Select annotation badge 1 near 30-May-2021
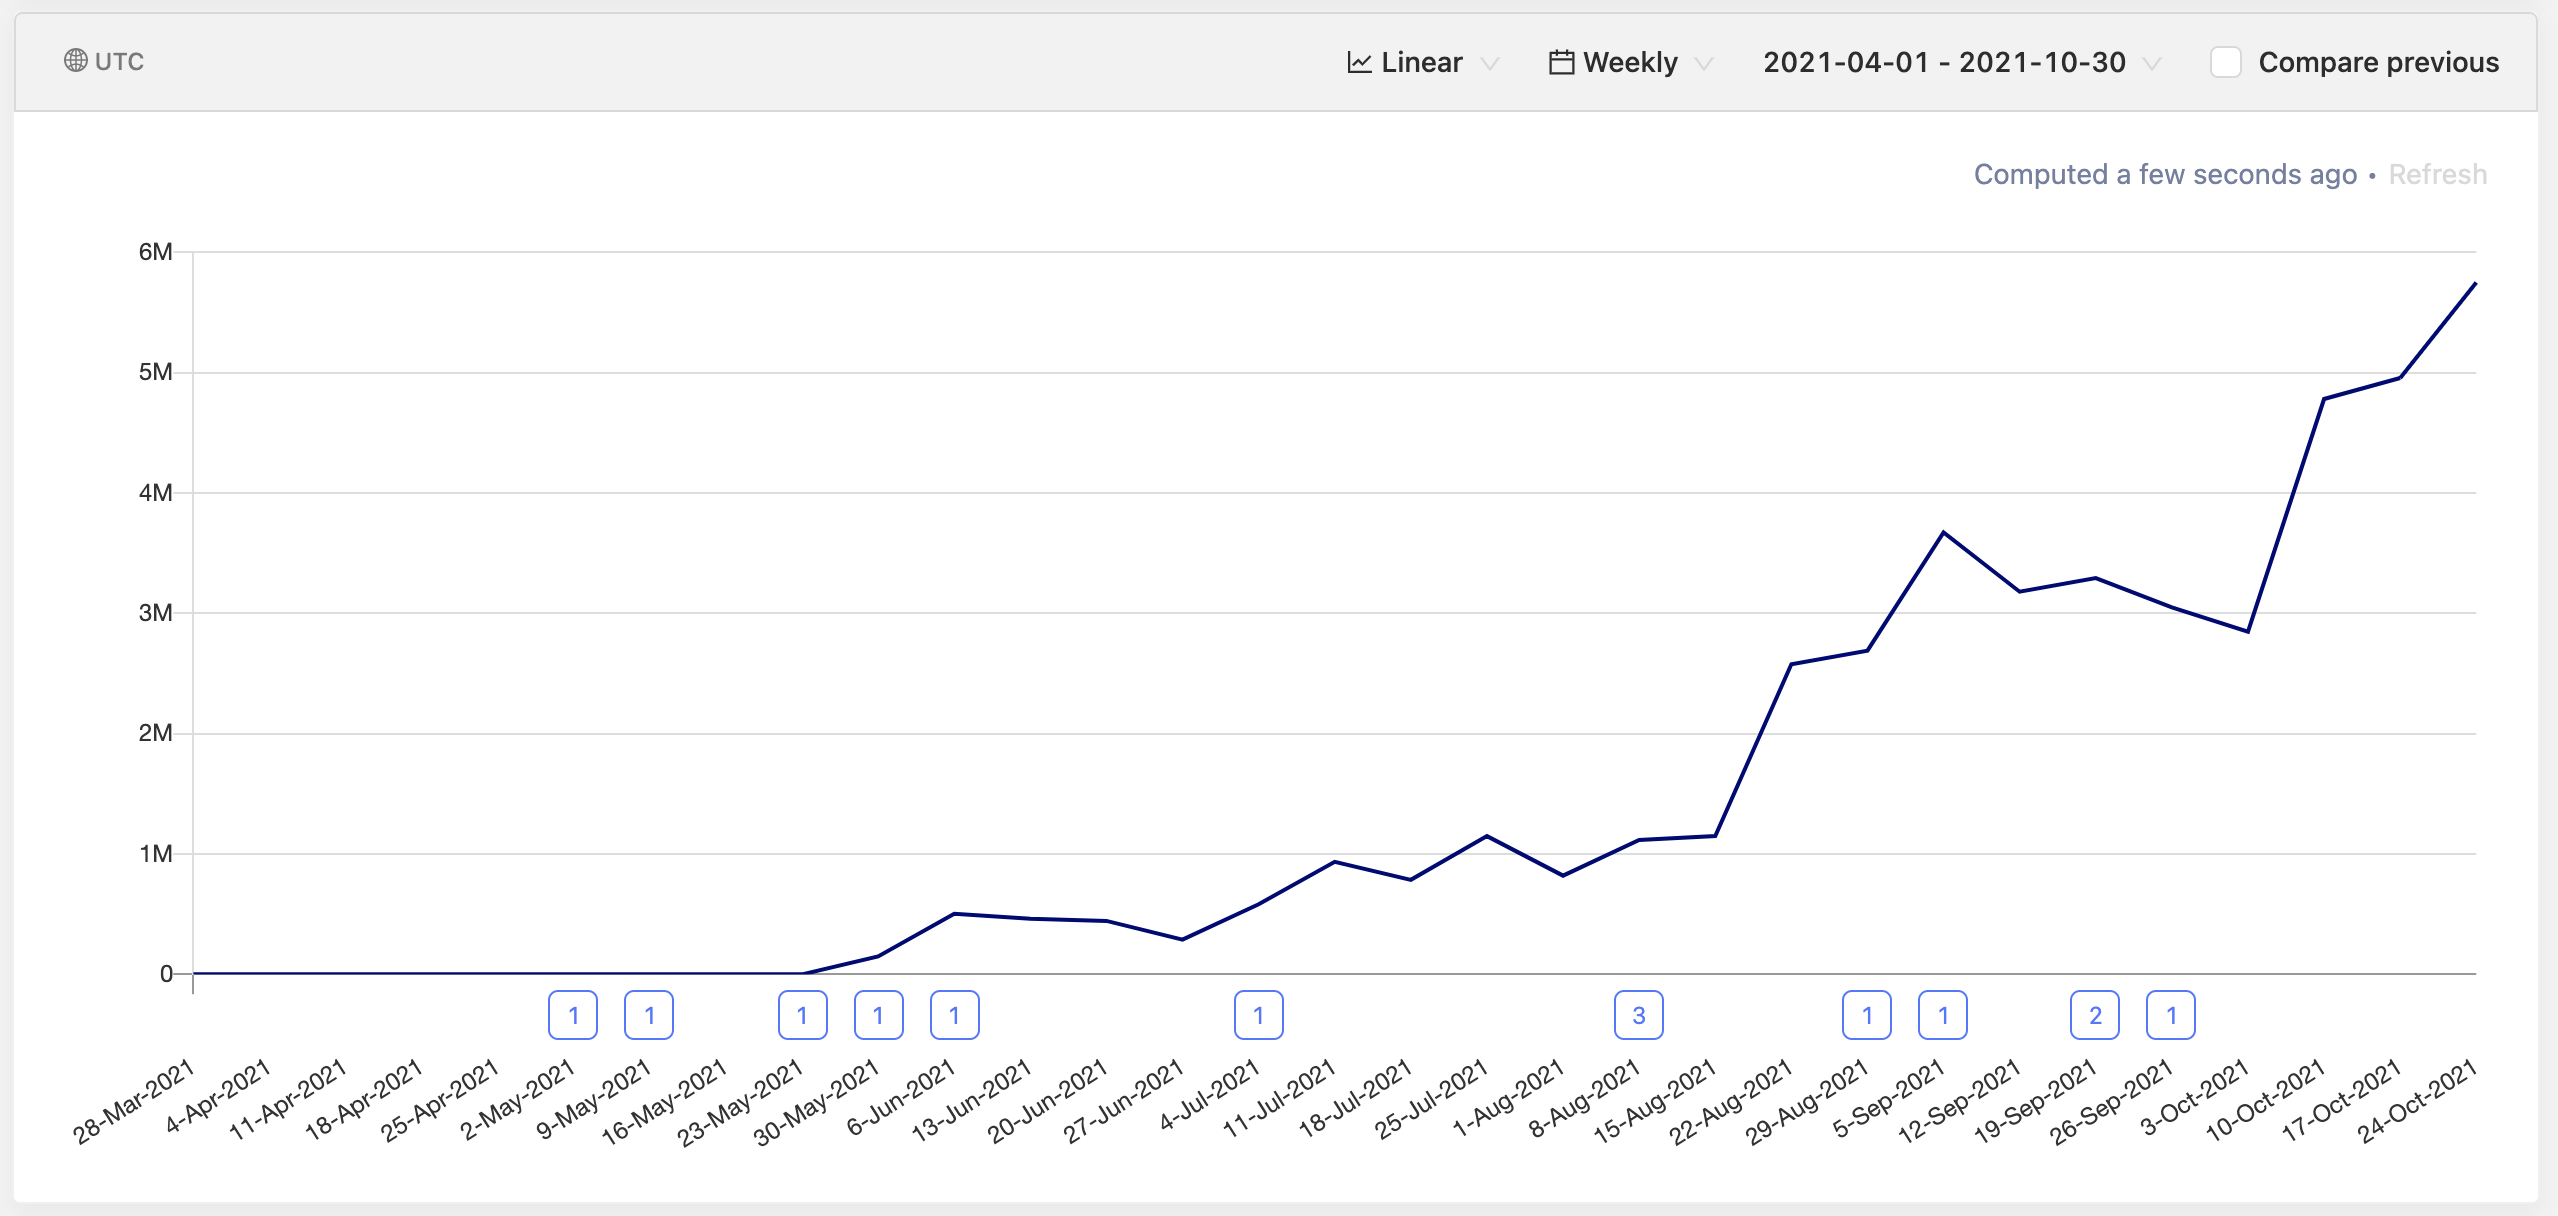 click(x=878, y=1015)
